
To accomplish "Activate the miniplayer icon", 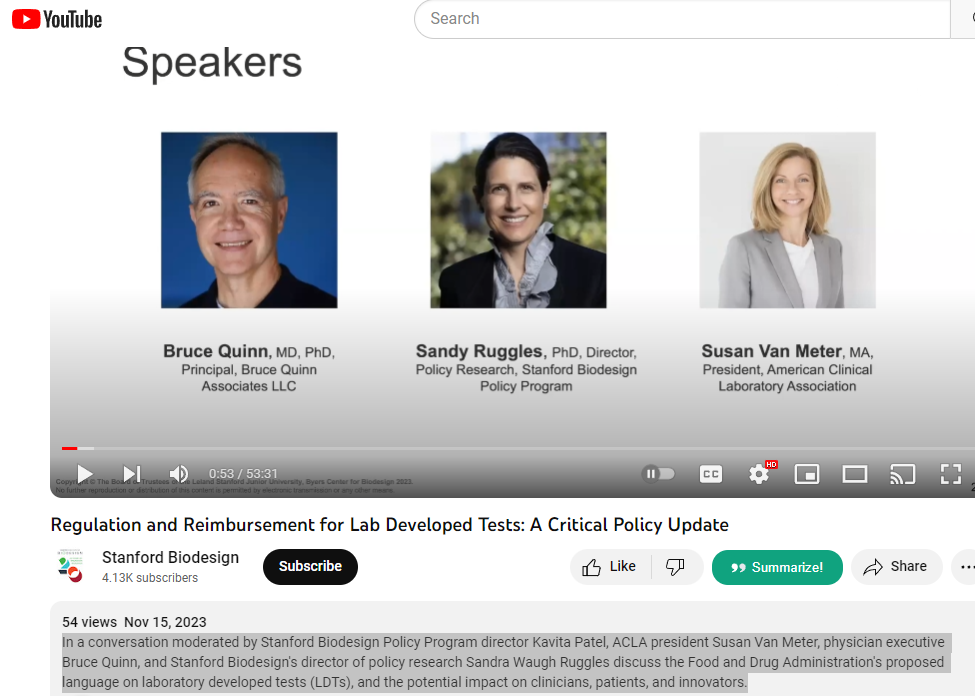I will 806,474.
